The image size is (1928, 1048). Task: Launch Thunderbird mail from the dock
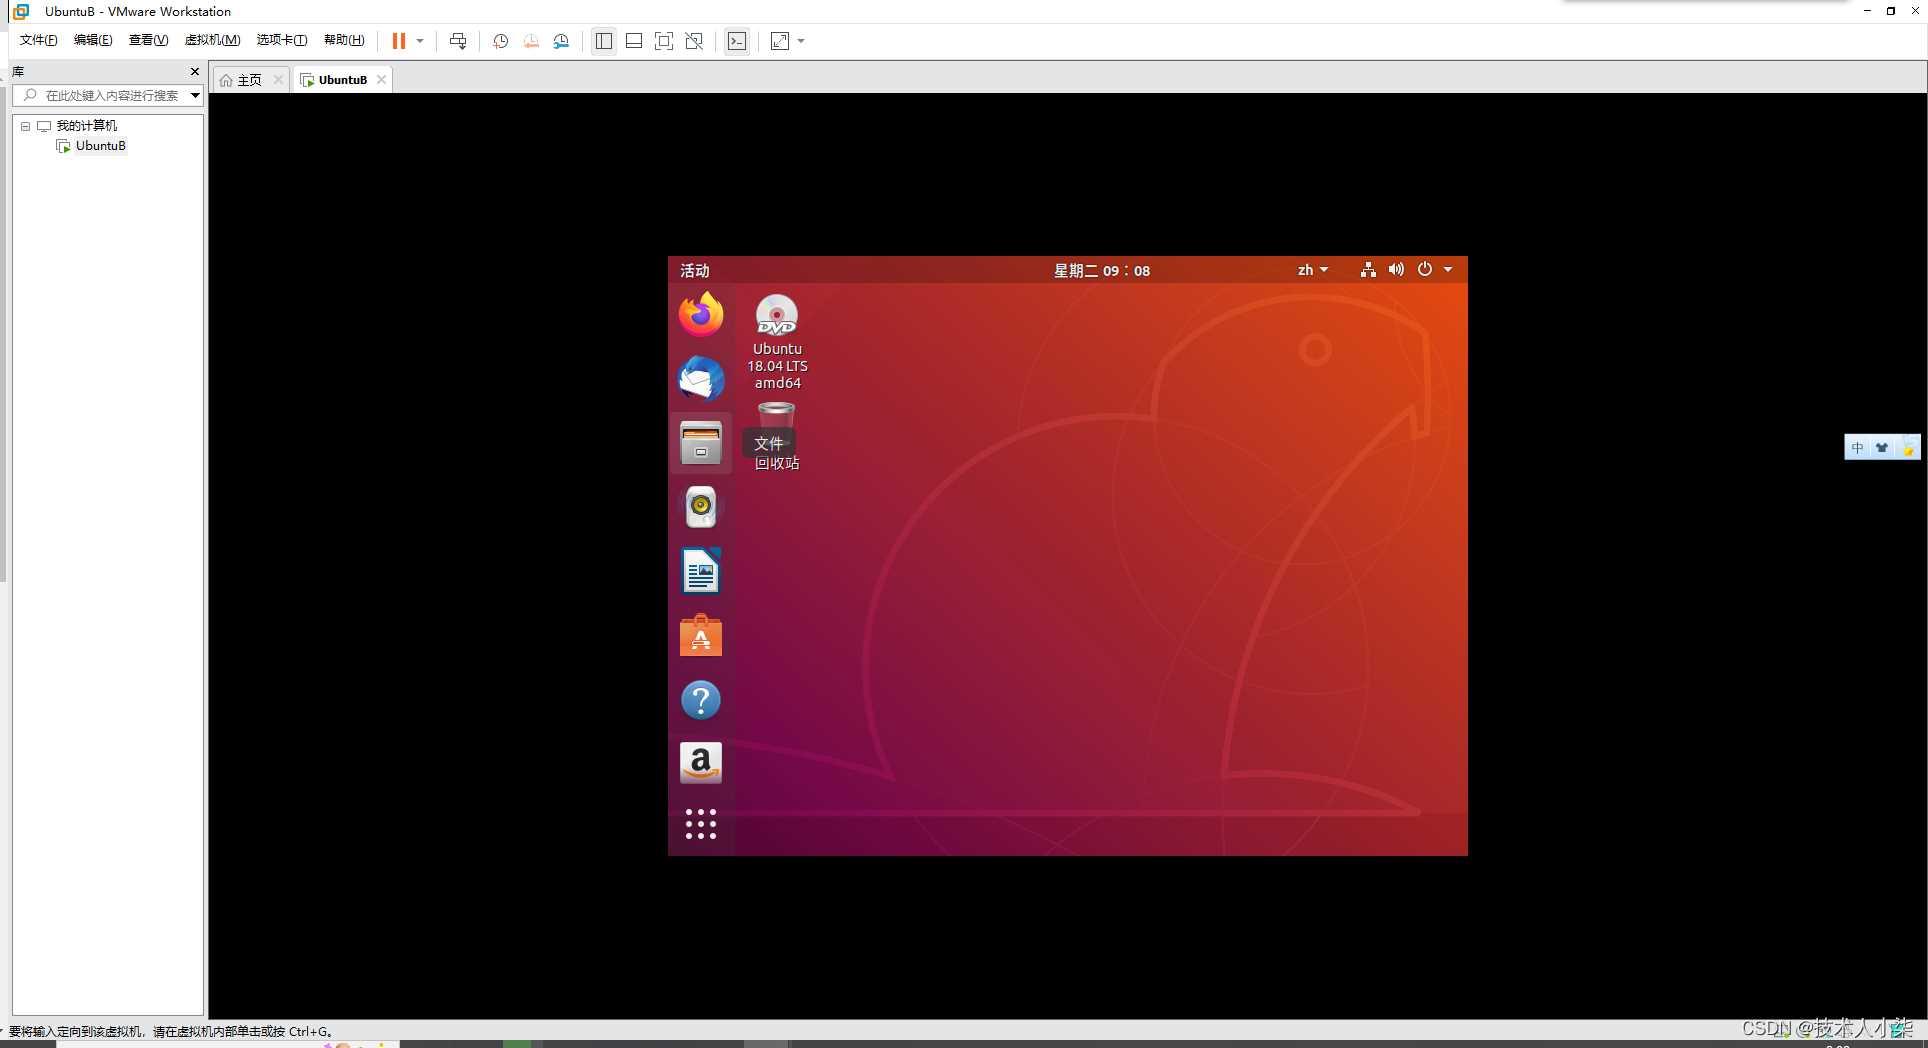pos(701,379)
